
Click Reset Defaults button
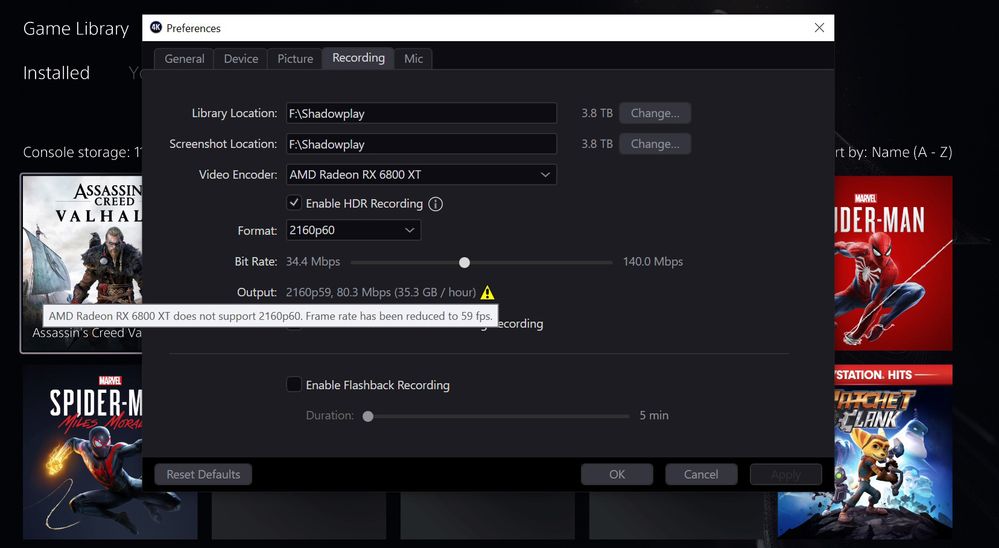click(203, 474)
